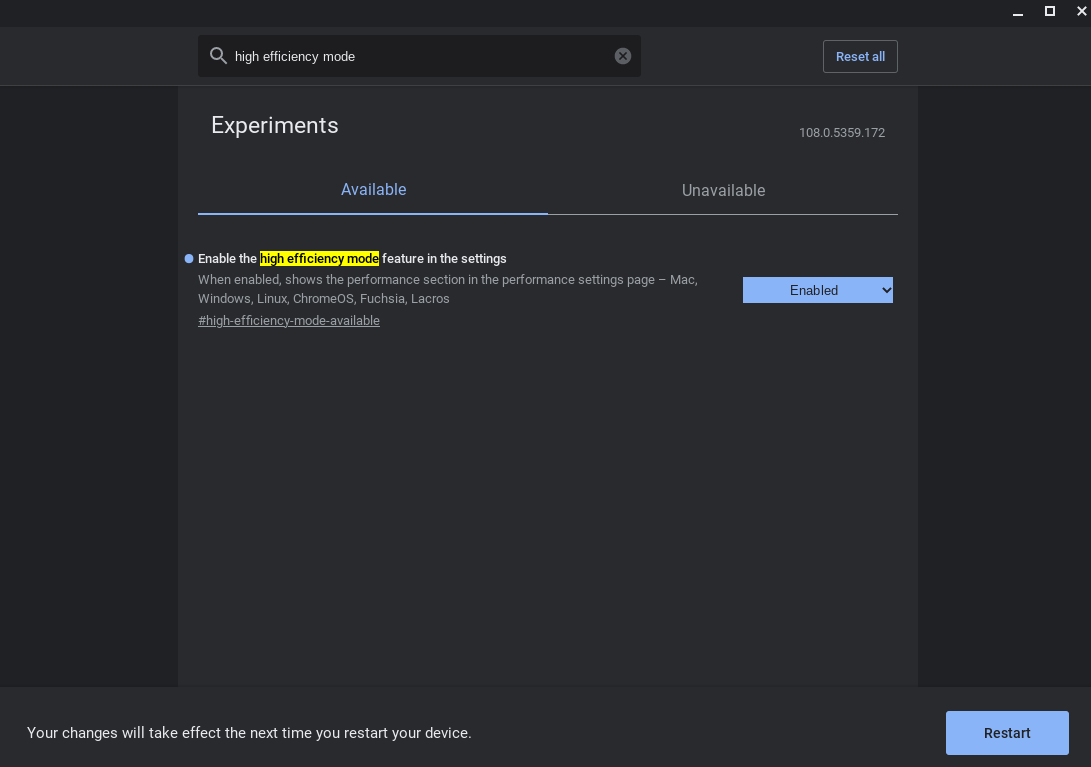Switch to the Unavailable tab

pos(723,190)
